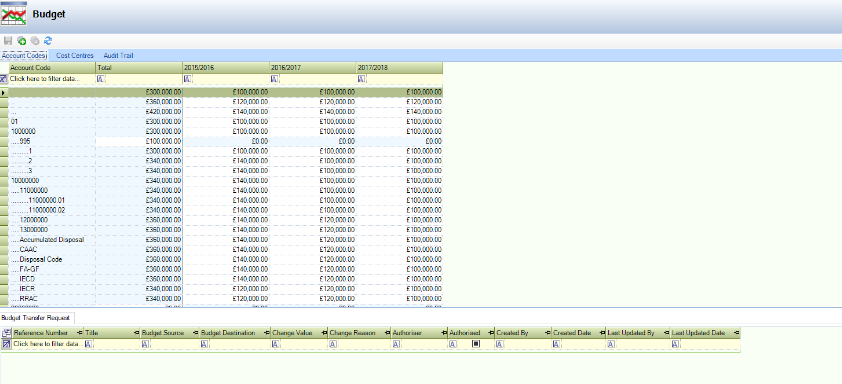Open filter operator under Title column

89,344
